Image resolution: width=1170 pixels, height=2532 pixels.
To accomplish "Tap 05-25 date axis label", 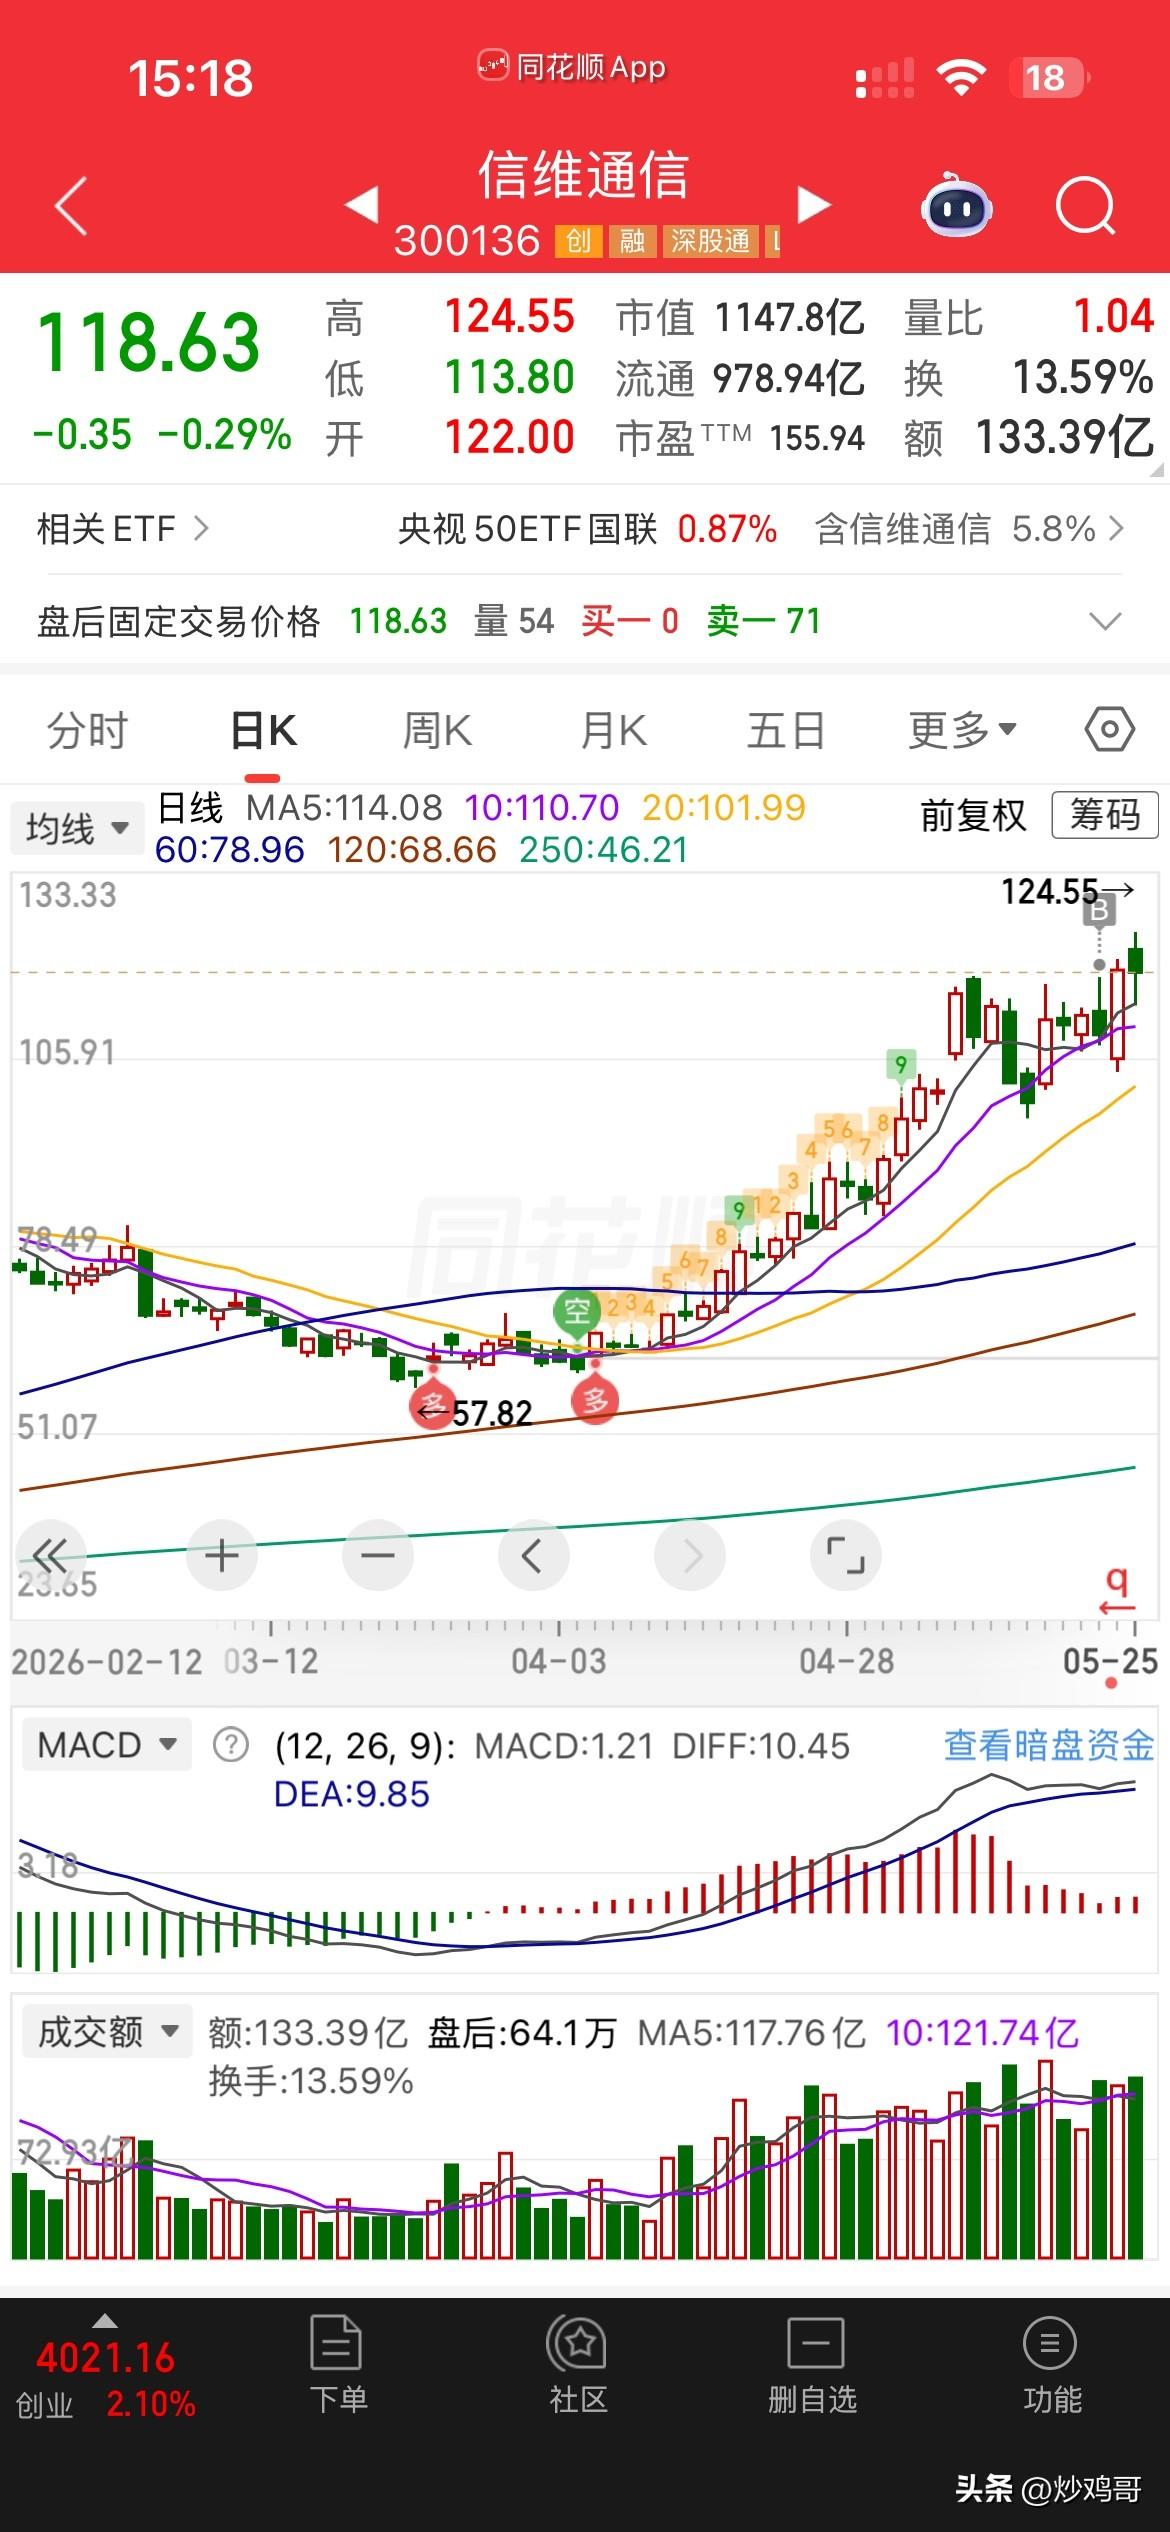I will (1111, 1662).
